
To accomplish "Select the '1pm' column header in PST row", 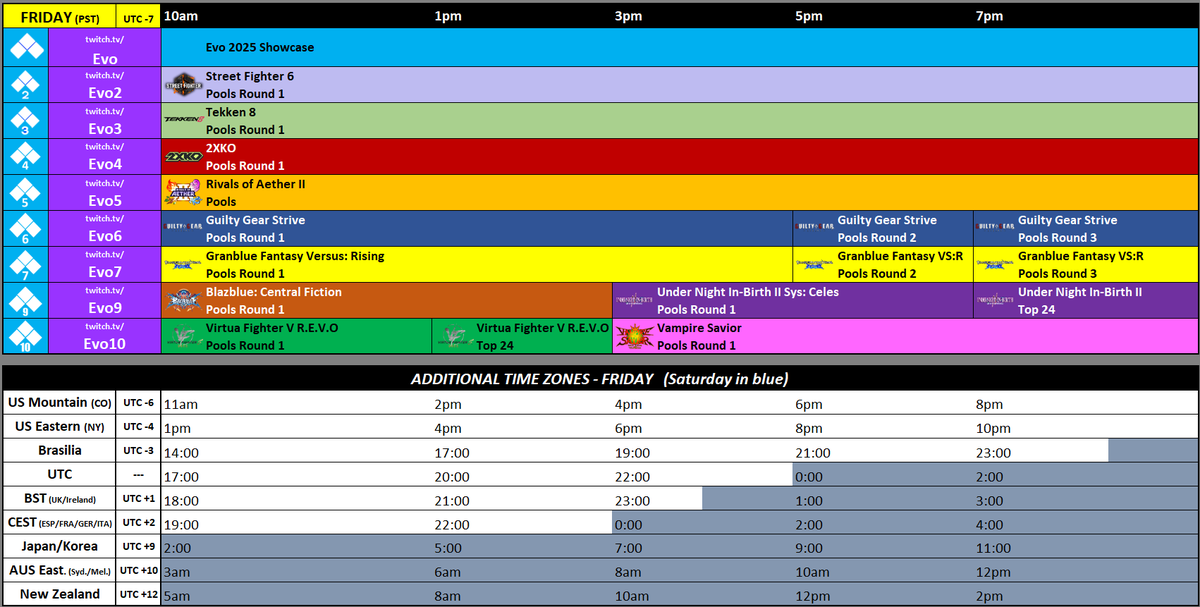I will pyautogui.click(x=446, y=16).
